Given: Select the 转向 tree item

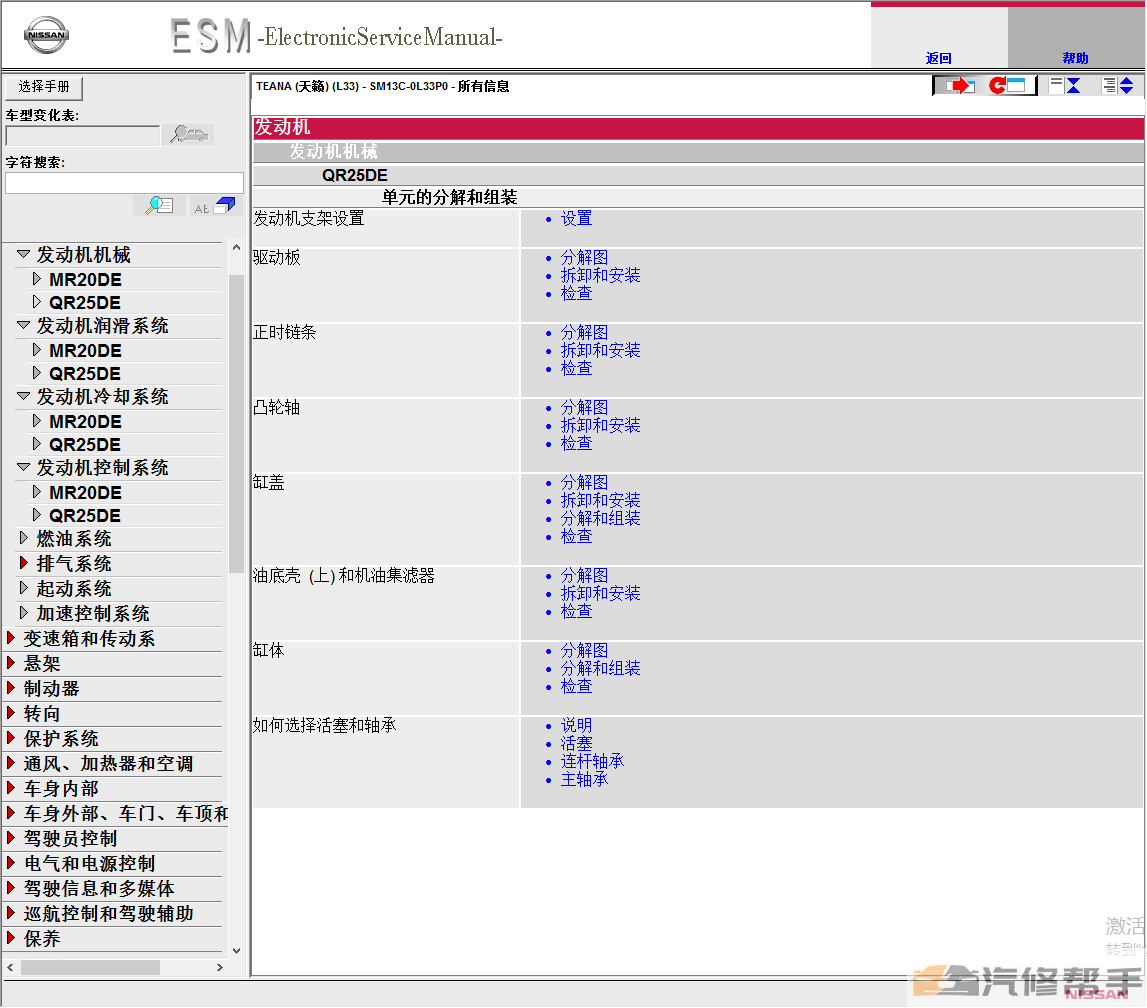Looking at the screenshot, I should point(42,713).
